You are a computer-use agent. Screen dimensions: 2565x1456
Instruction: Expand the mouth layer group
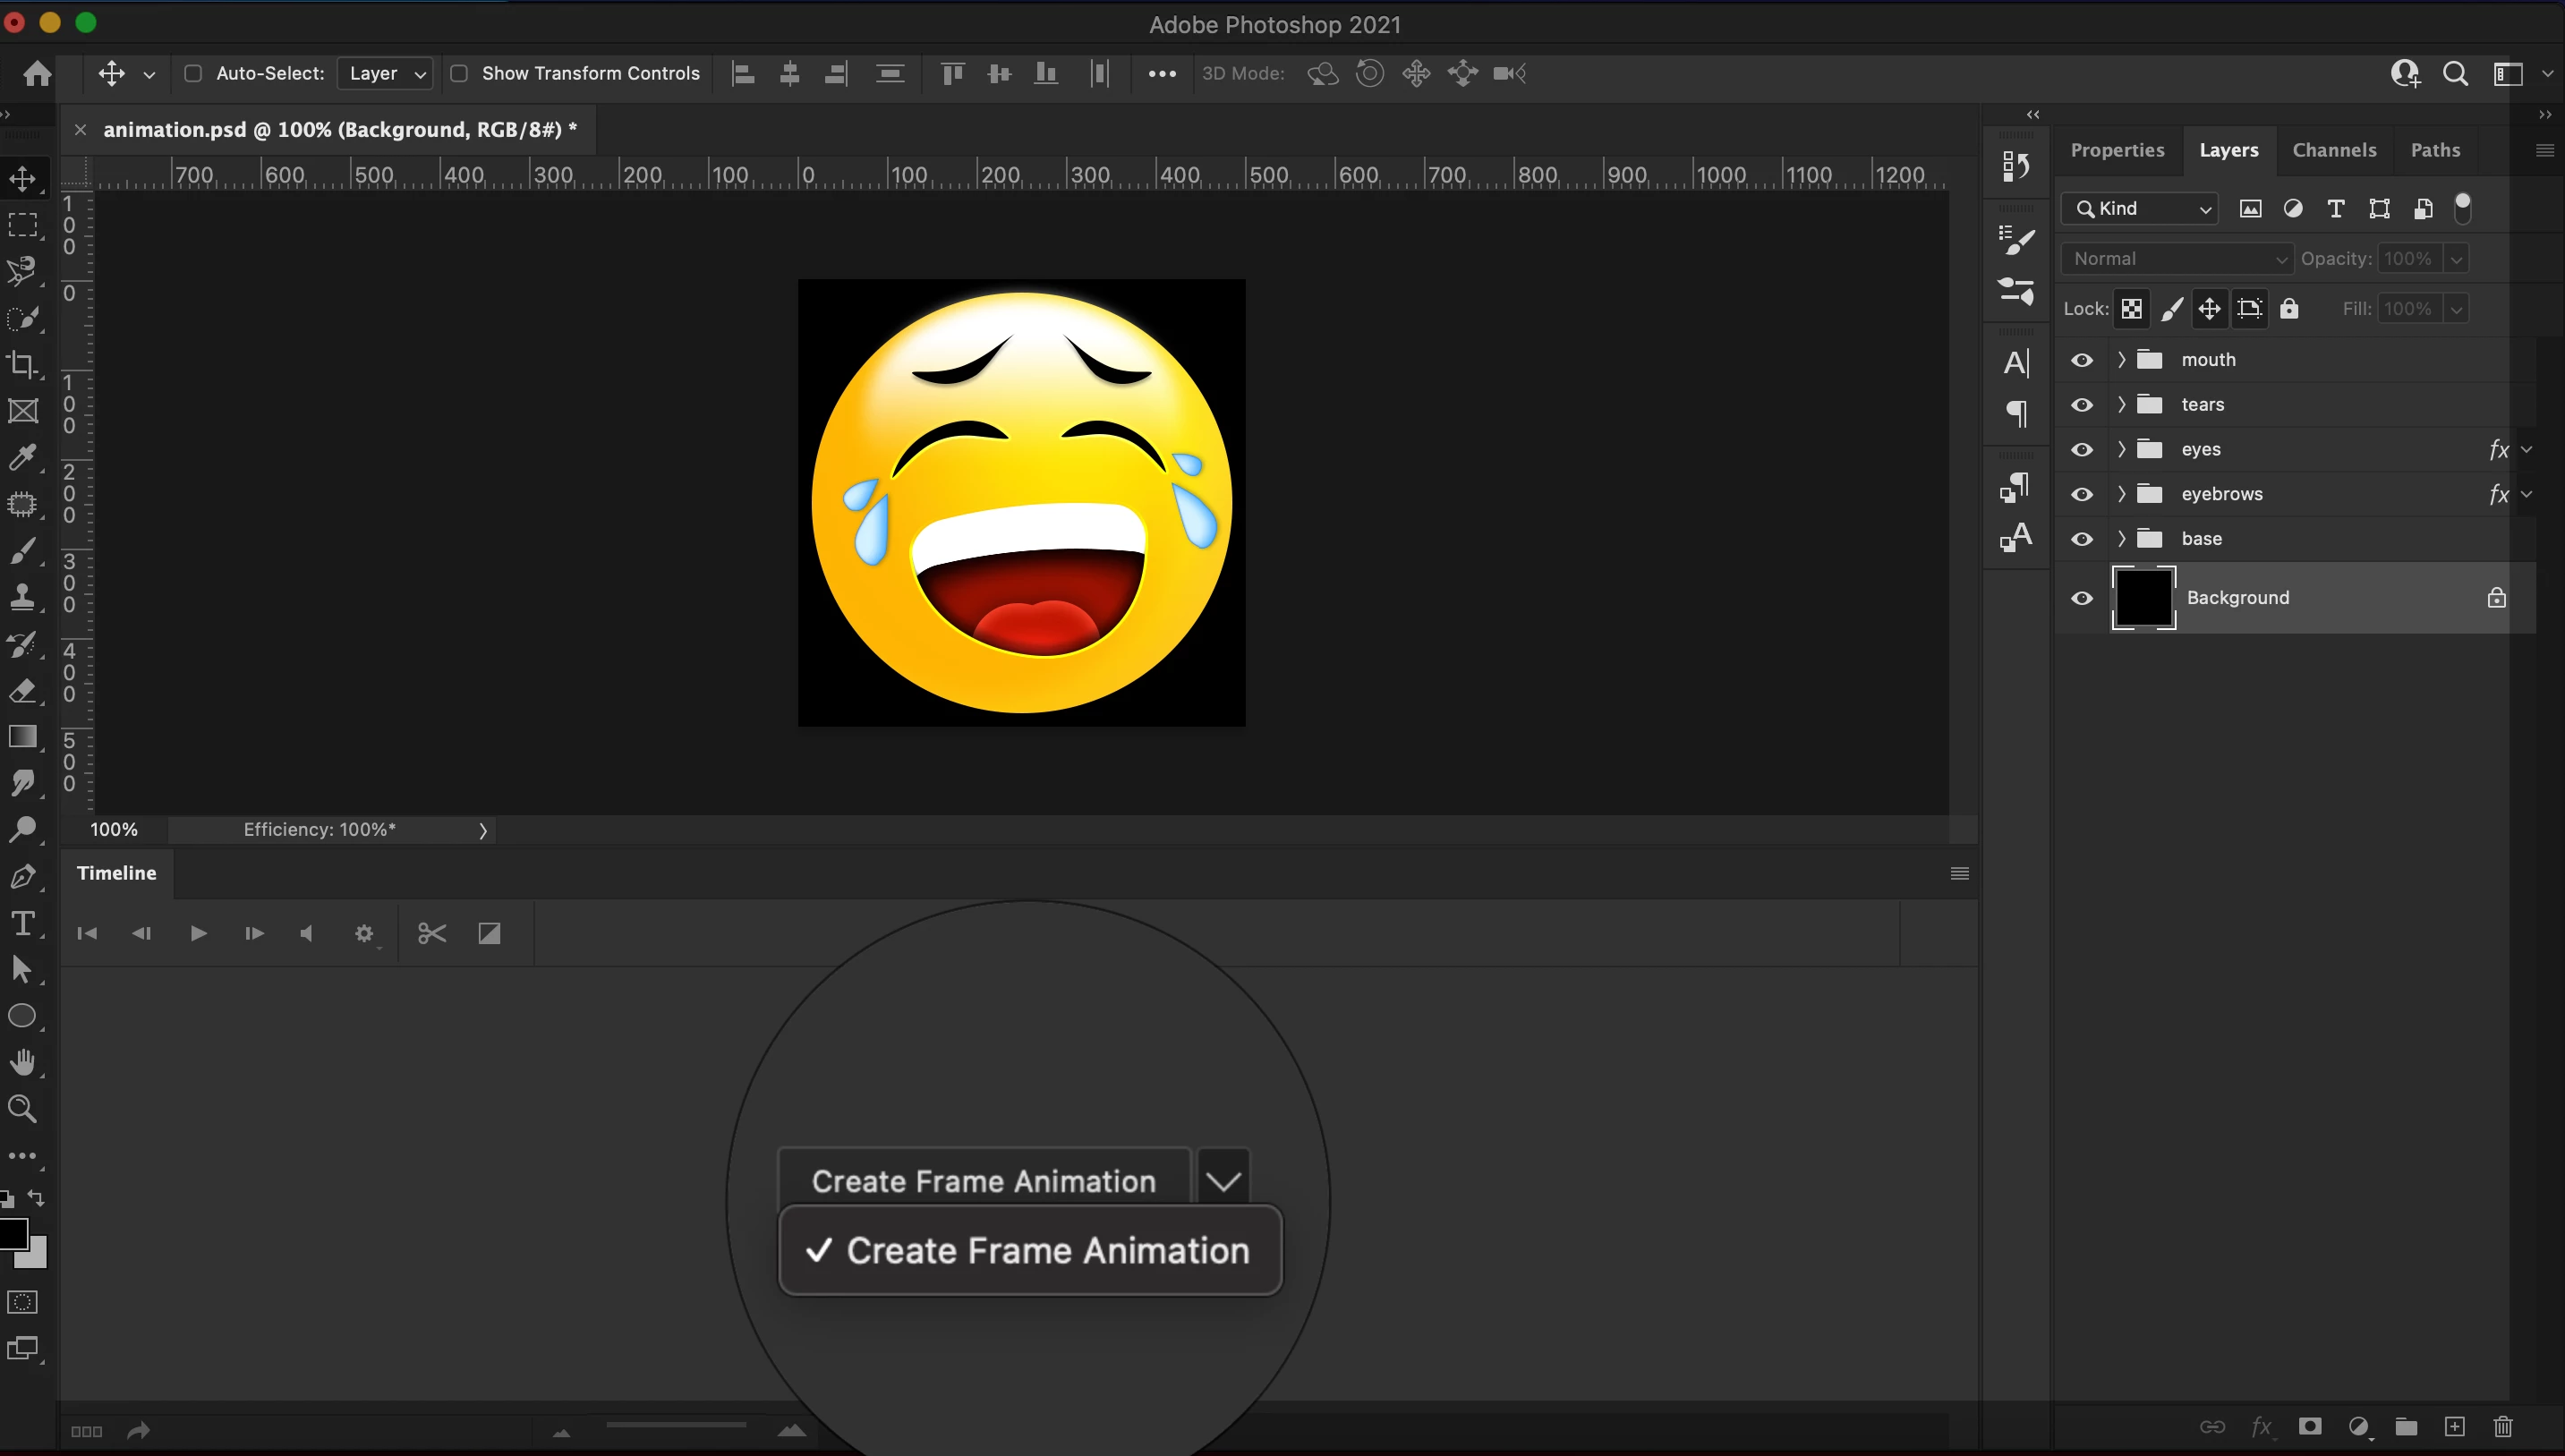(x=2121, y=360)
